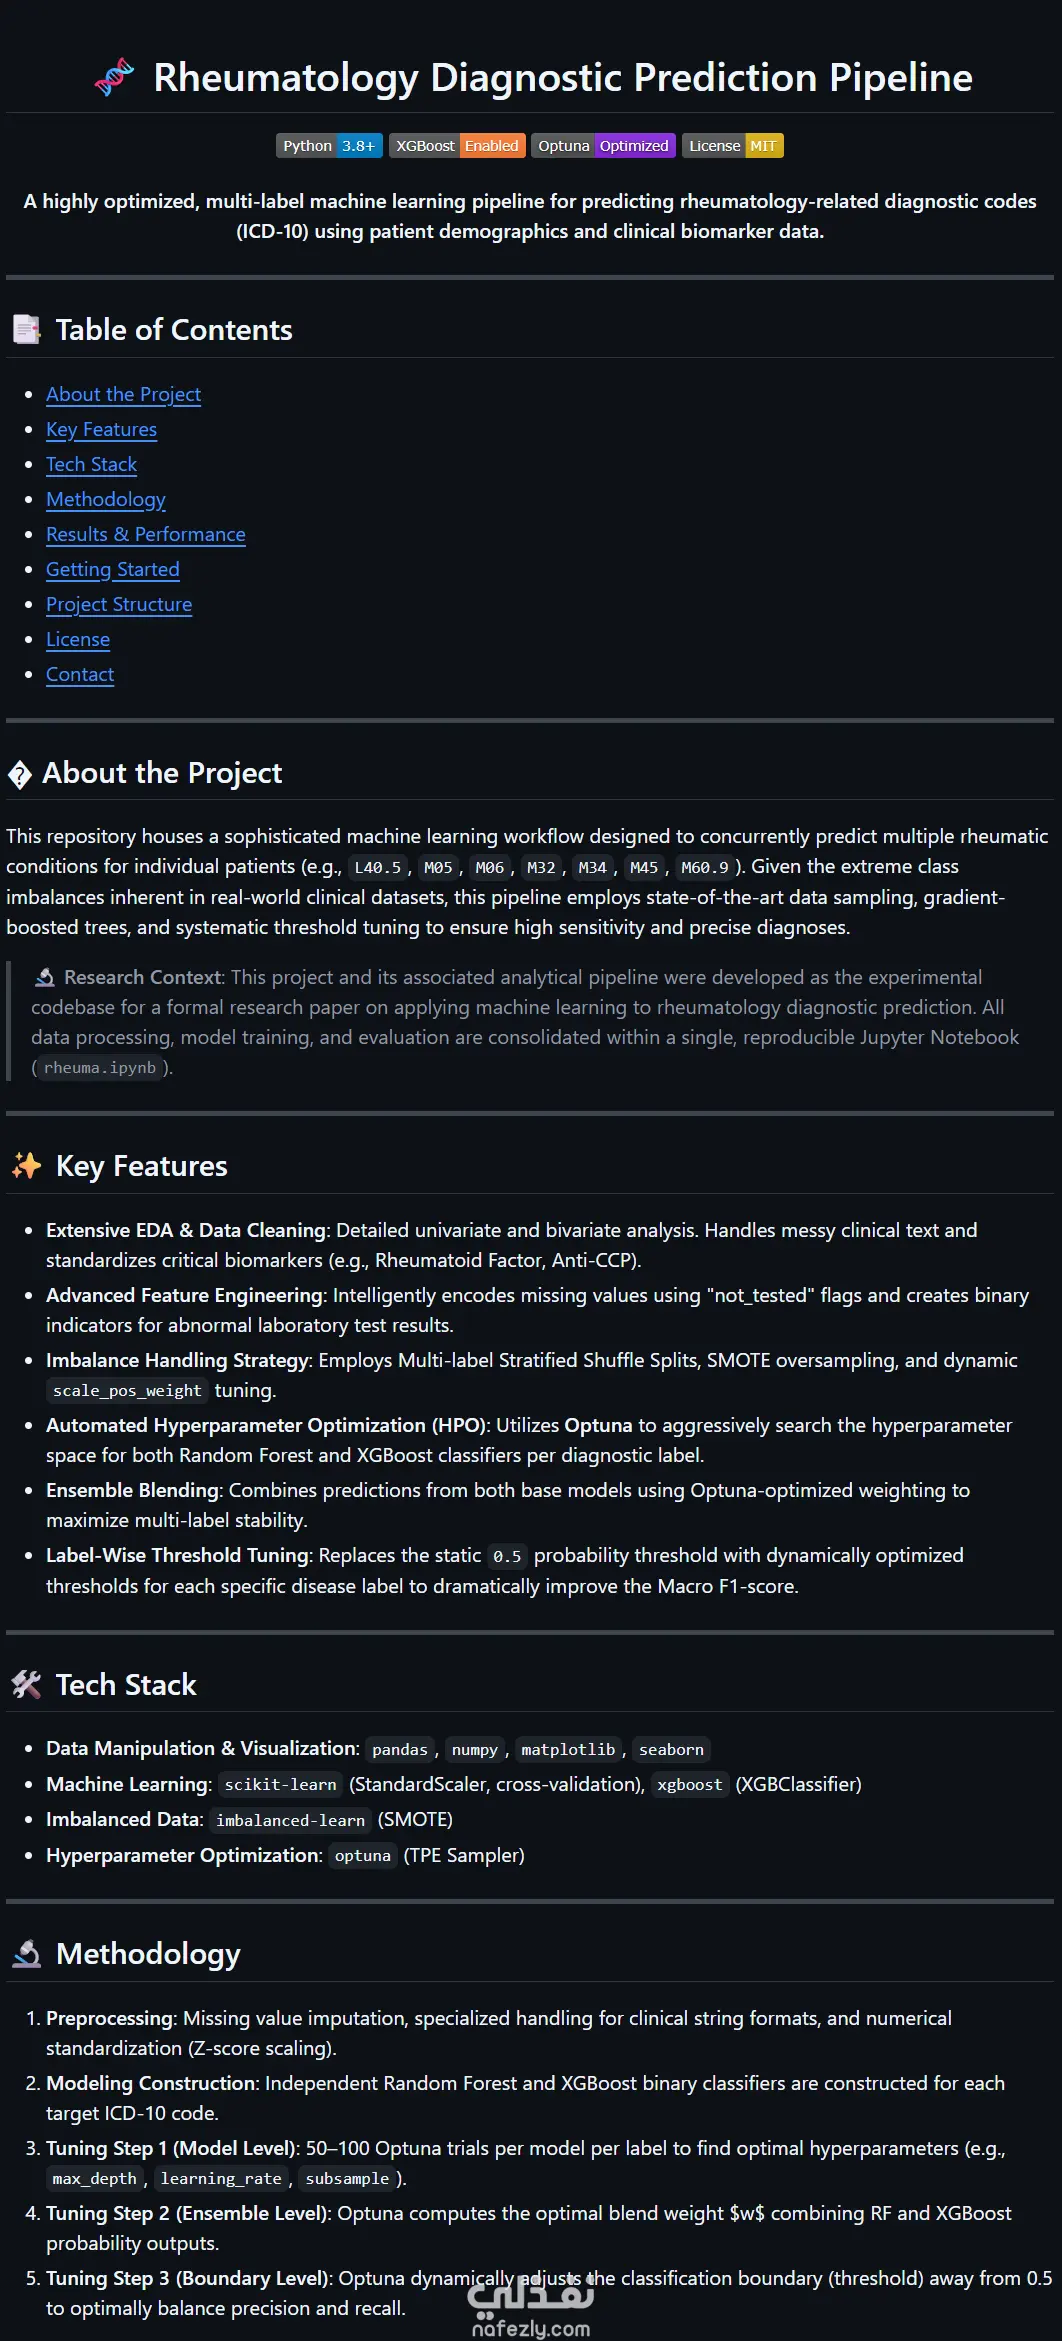Click the License link in contents
1062x2341 pixels.
pyautogui.click(x=78, y=640)
